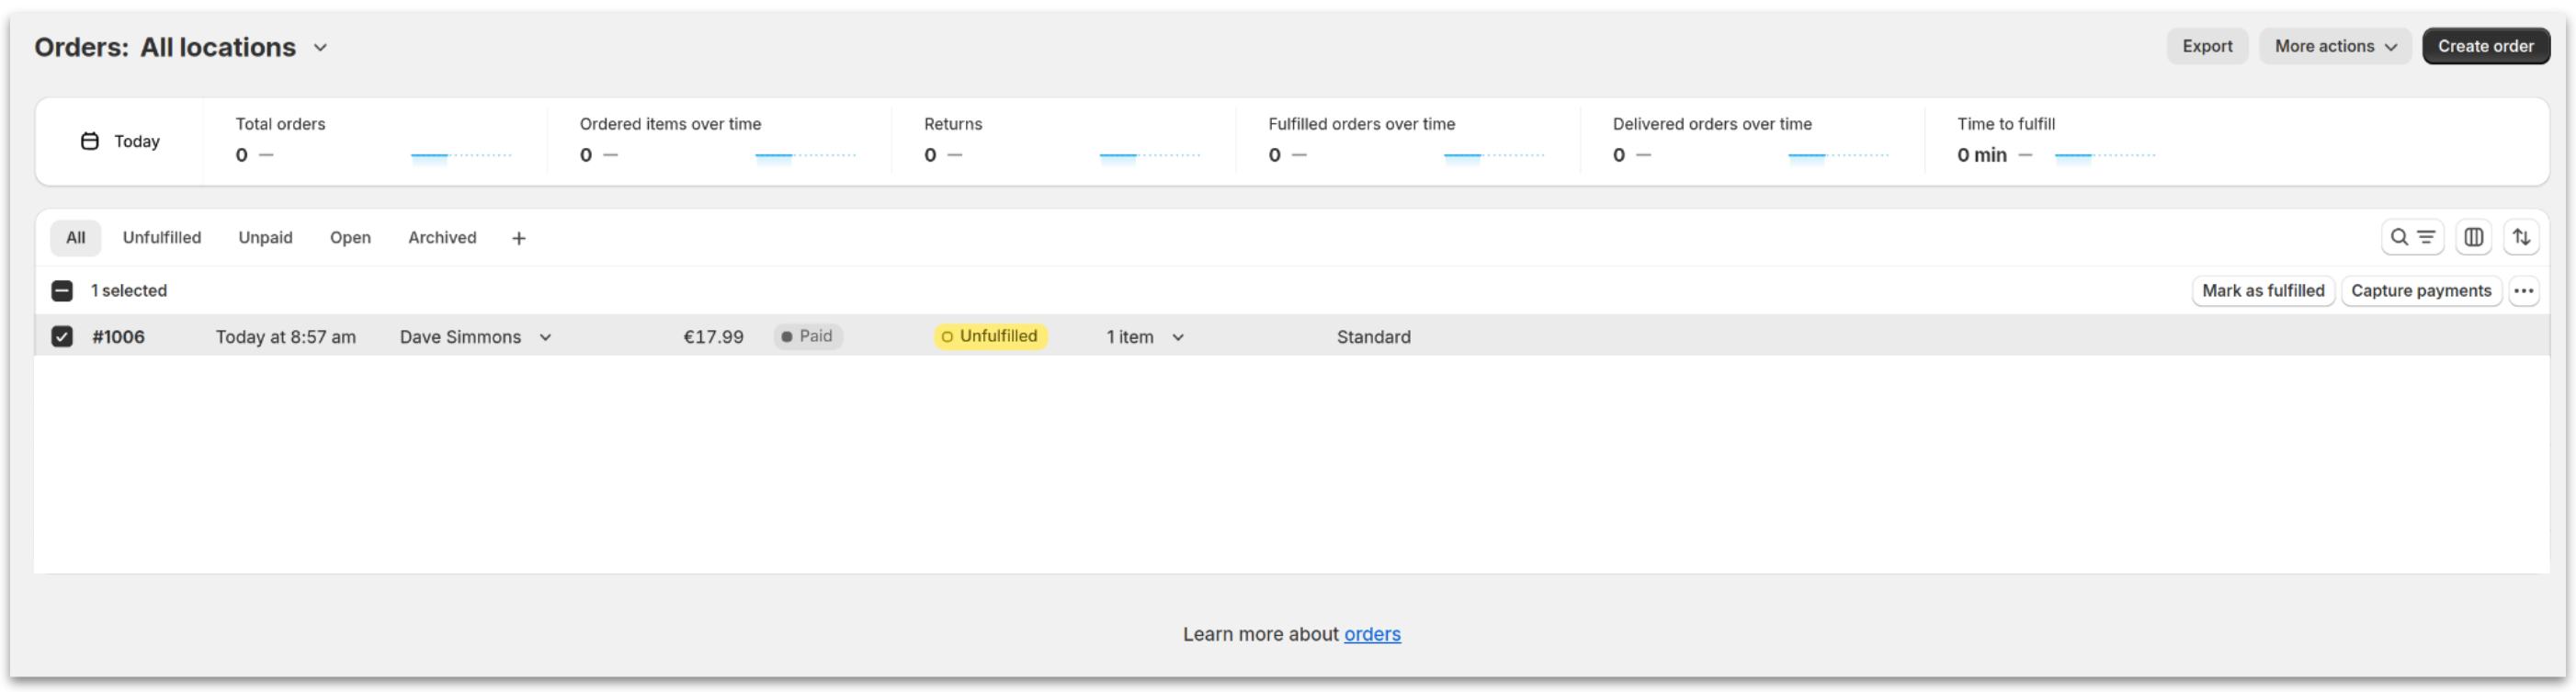Switch to the Archived tab
2576x692 pixels.
(x=442, y=238)
